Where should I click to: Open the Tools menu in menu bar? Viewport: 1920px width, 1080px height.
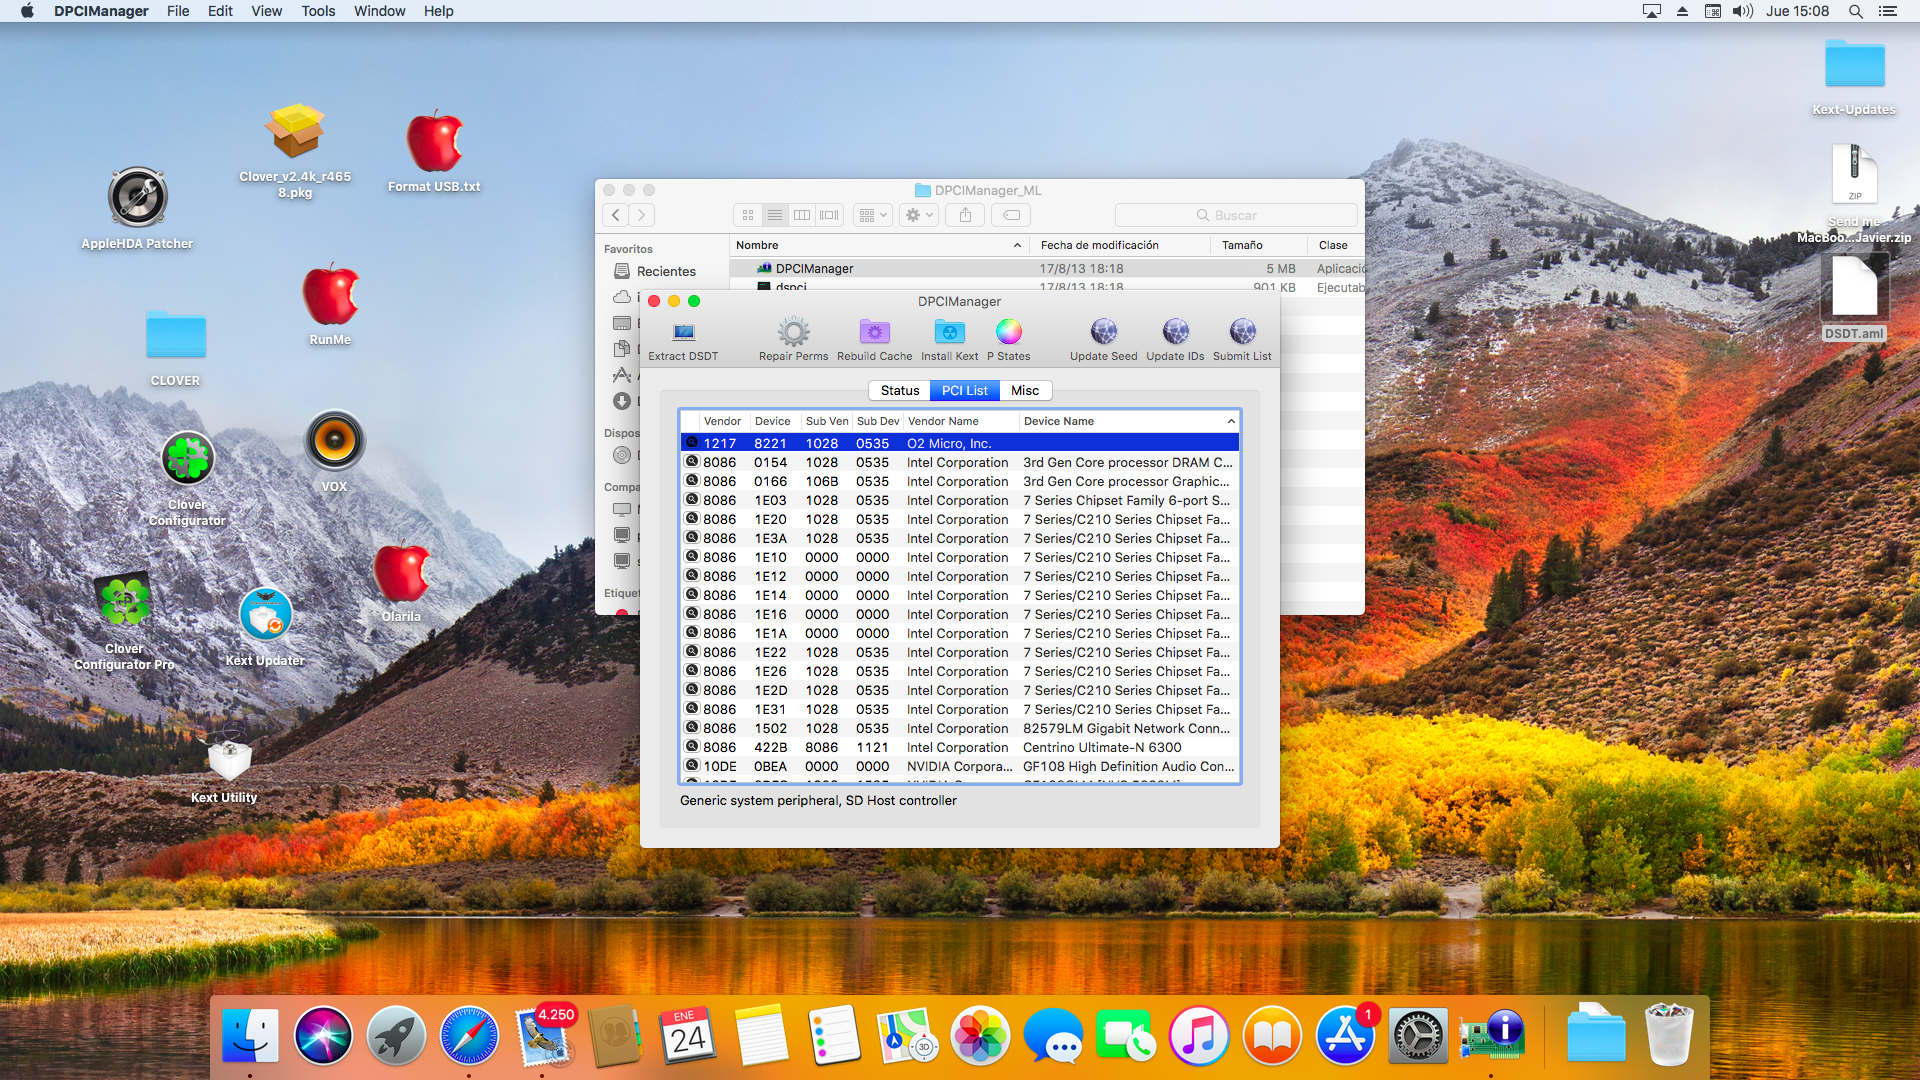point(318,11)
